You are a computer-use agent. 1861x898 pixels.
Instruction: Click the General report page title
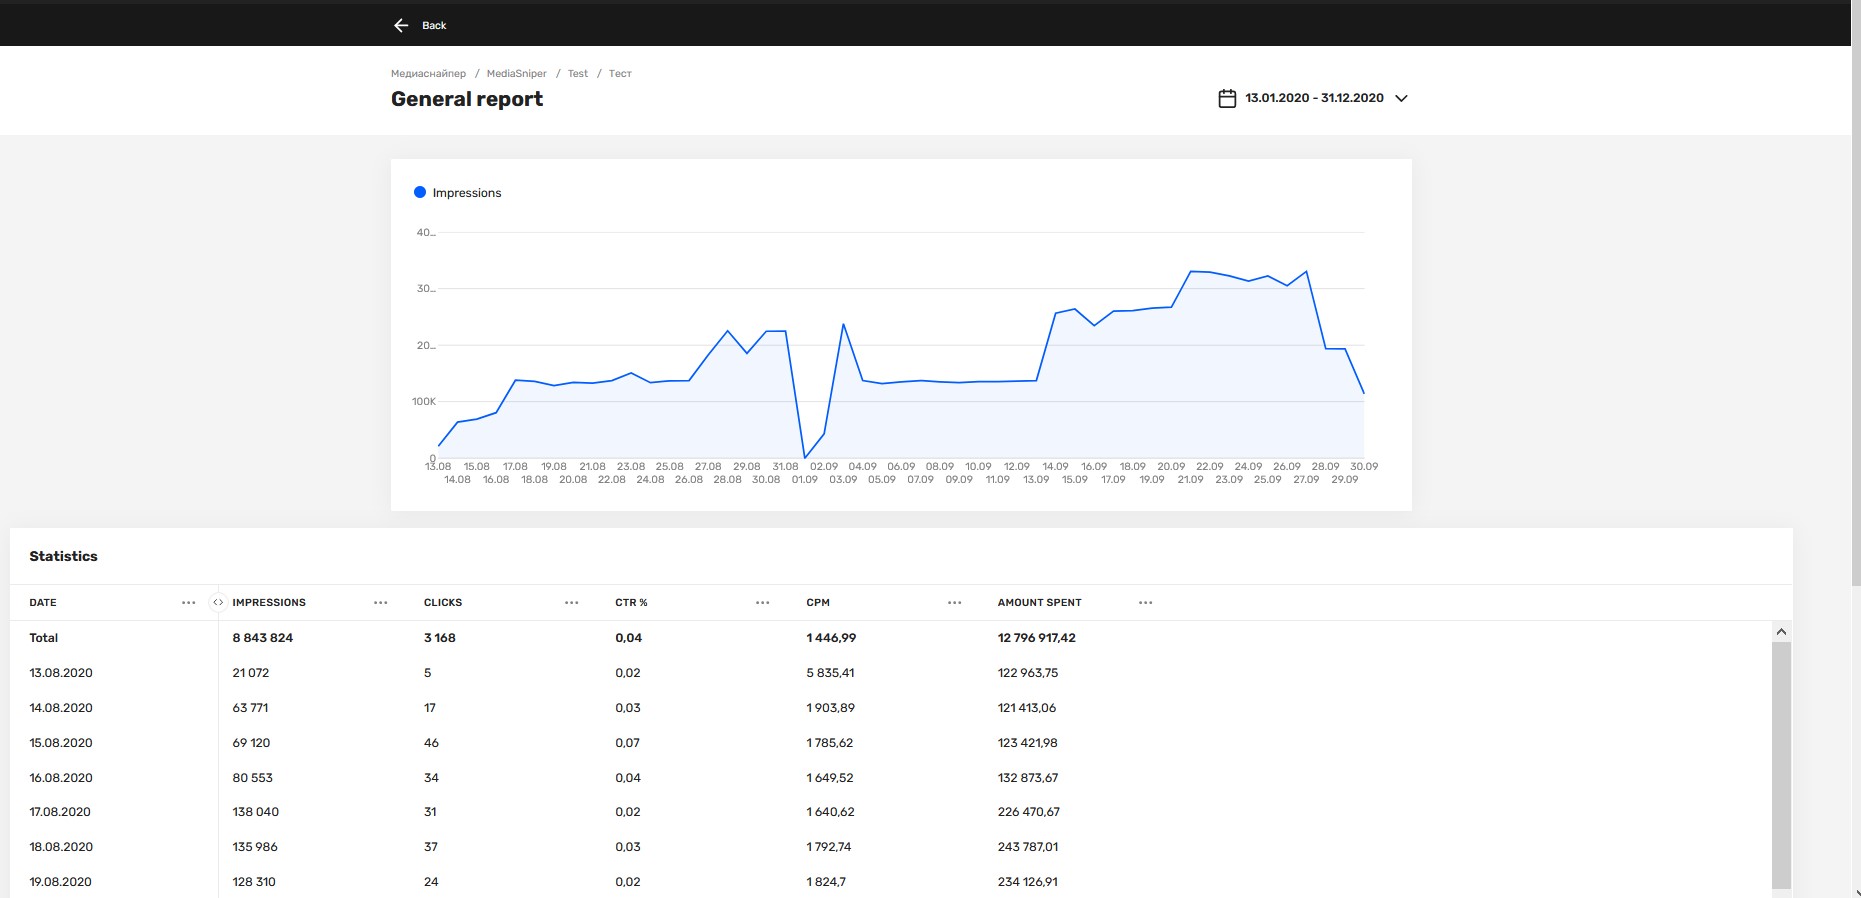(x=467, y=99)
